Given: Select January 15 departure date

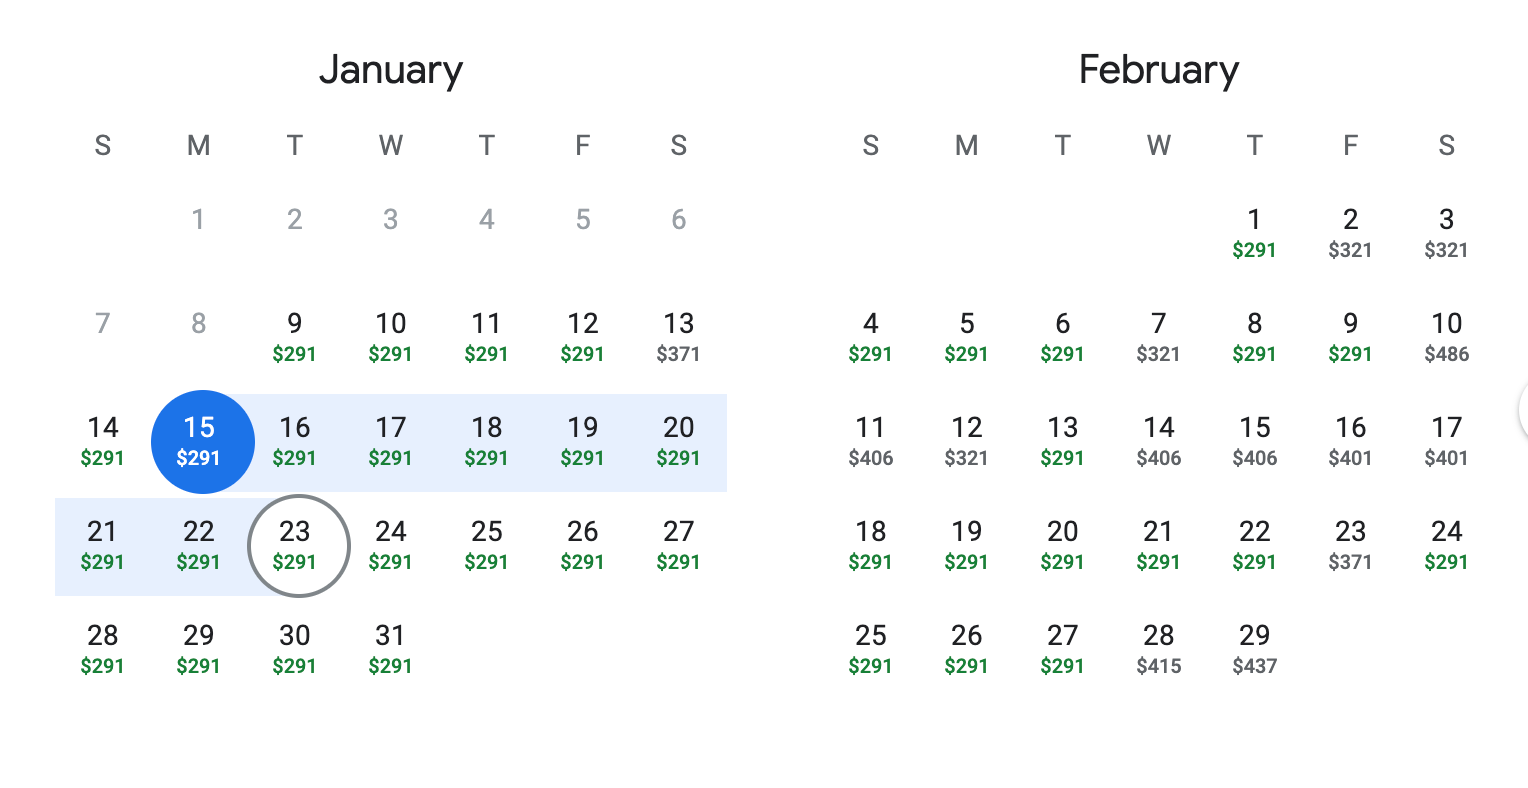Looking at the screenshot, I should [200, 441].
